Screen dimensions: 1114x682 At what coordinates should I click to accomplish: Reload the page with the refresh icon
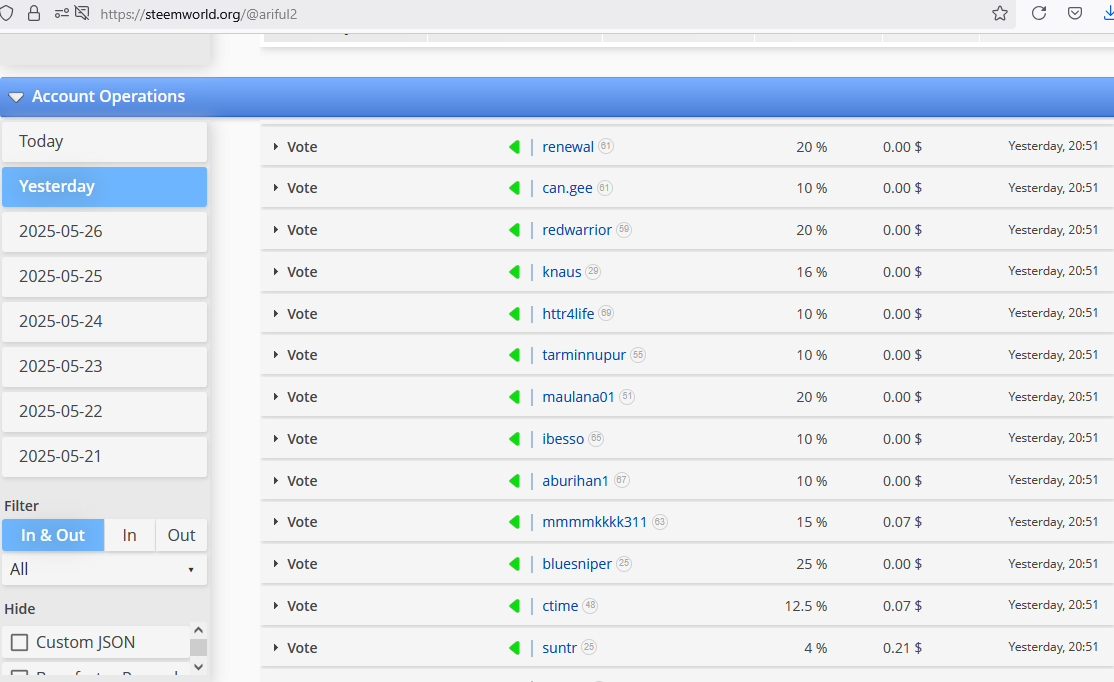point(1038,13)
